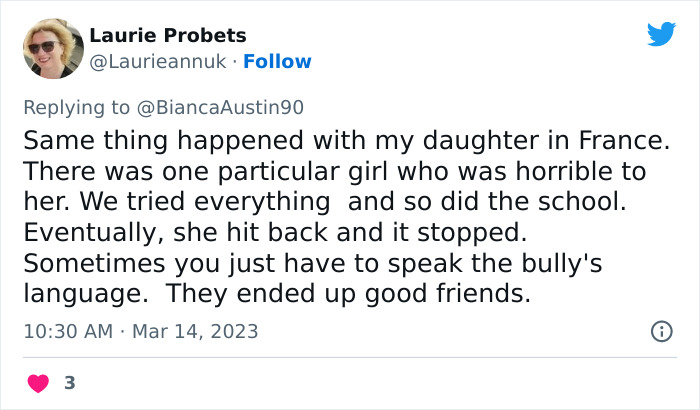The image size is (700, 410).
Task: Click the Twitter bird logo
Action: [x=661, y=35]
